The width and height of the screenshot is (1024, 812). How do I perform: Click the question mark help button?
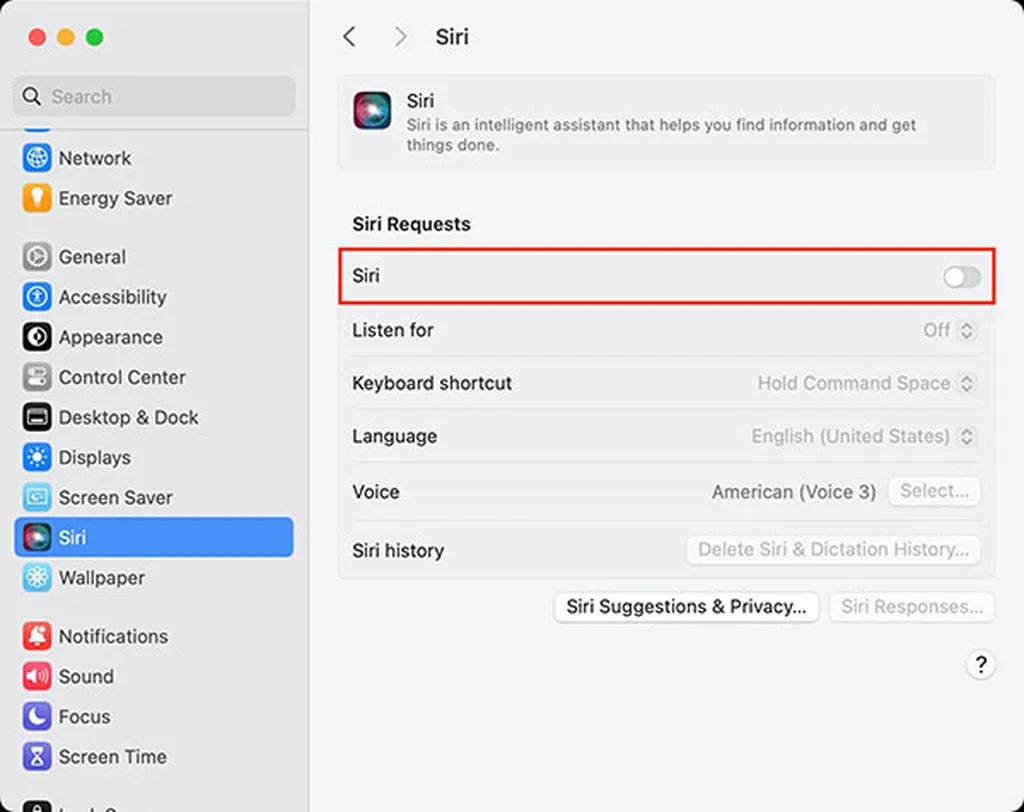point(981,665)
